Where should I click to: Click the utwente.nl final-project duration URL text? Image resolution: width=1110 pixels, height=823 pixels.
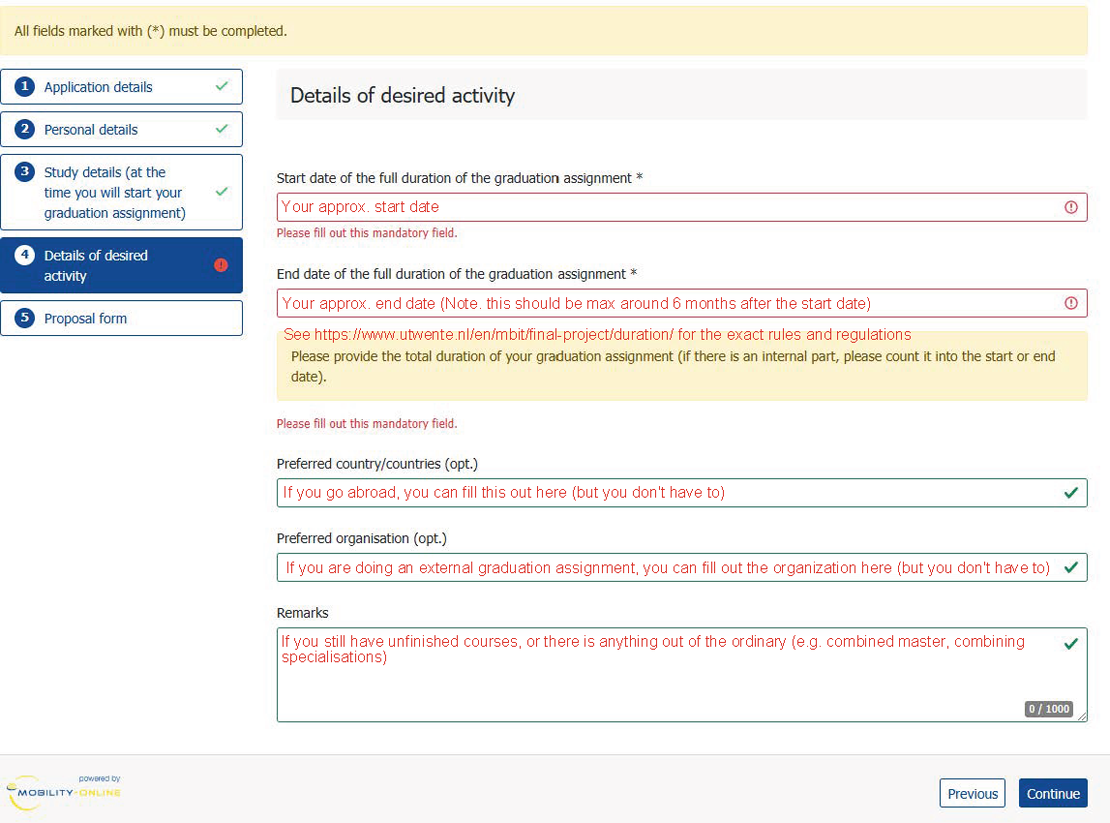pyautogui.click(x=493, y=335)
